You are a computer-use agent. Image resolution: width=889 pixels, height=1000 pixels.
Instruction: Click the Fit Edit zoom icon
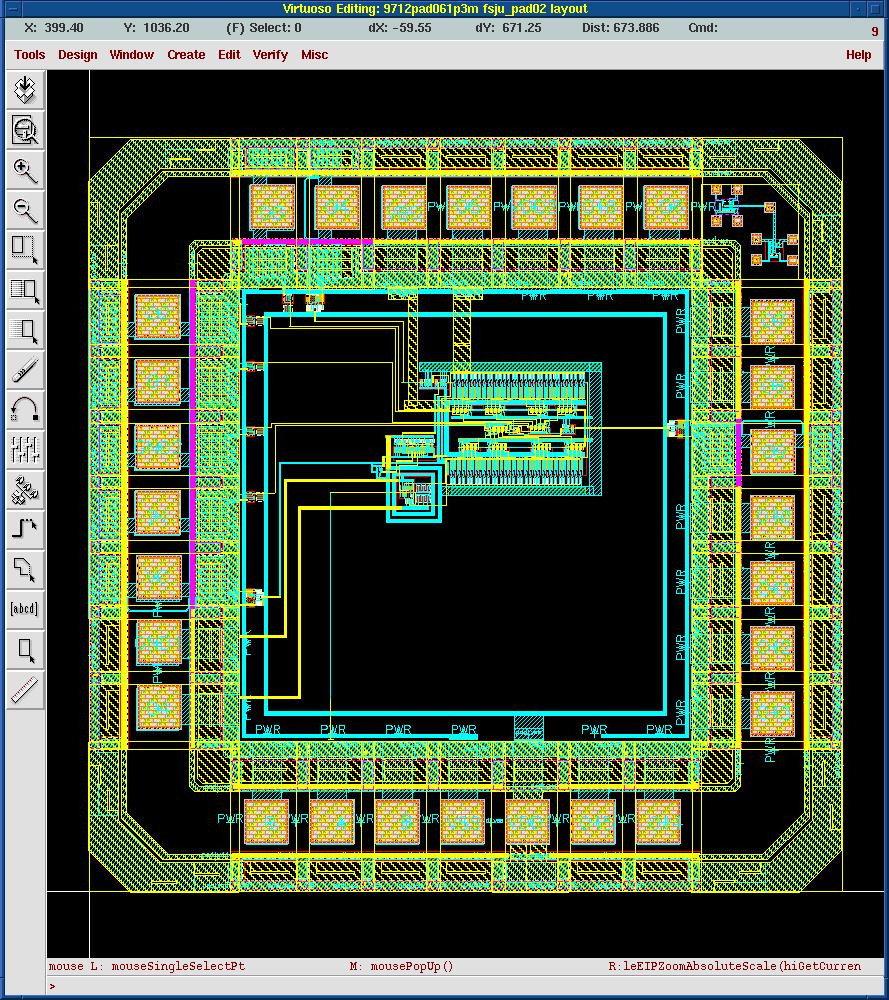pos(25,130)
